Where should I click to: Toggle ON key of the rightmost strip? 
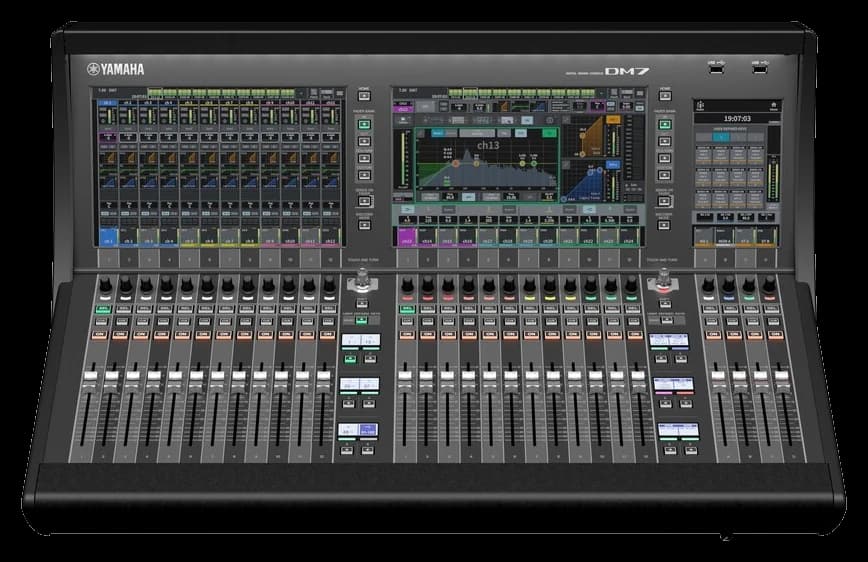pyautogui.click(x=775, y=335)
